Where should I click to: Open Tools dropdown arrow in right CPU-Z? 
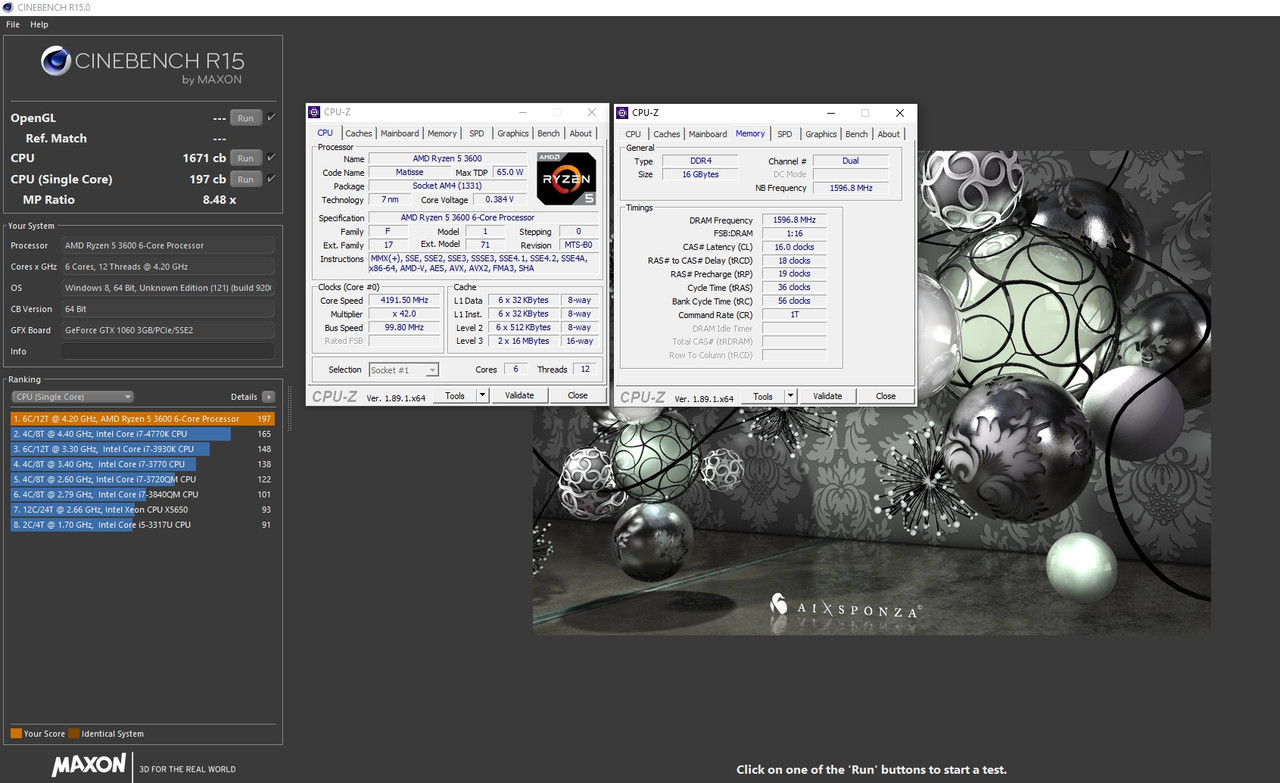click(790, 396)
